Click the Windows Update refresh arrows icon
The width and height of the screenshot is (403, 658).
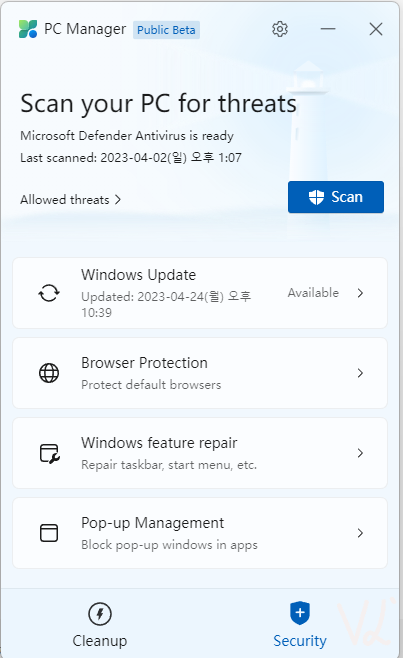click(49, 293)
